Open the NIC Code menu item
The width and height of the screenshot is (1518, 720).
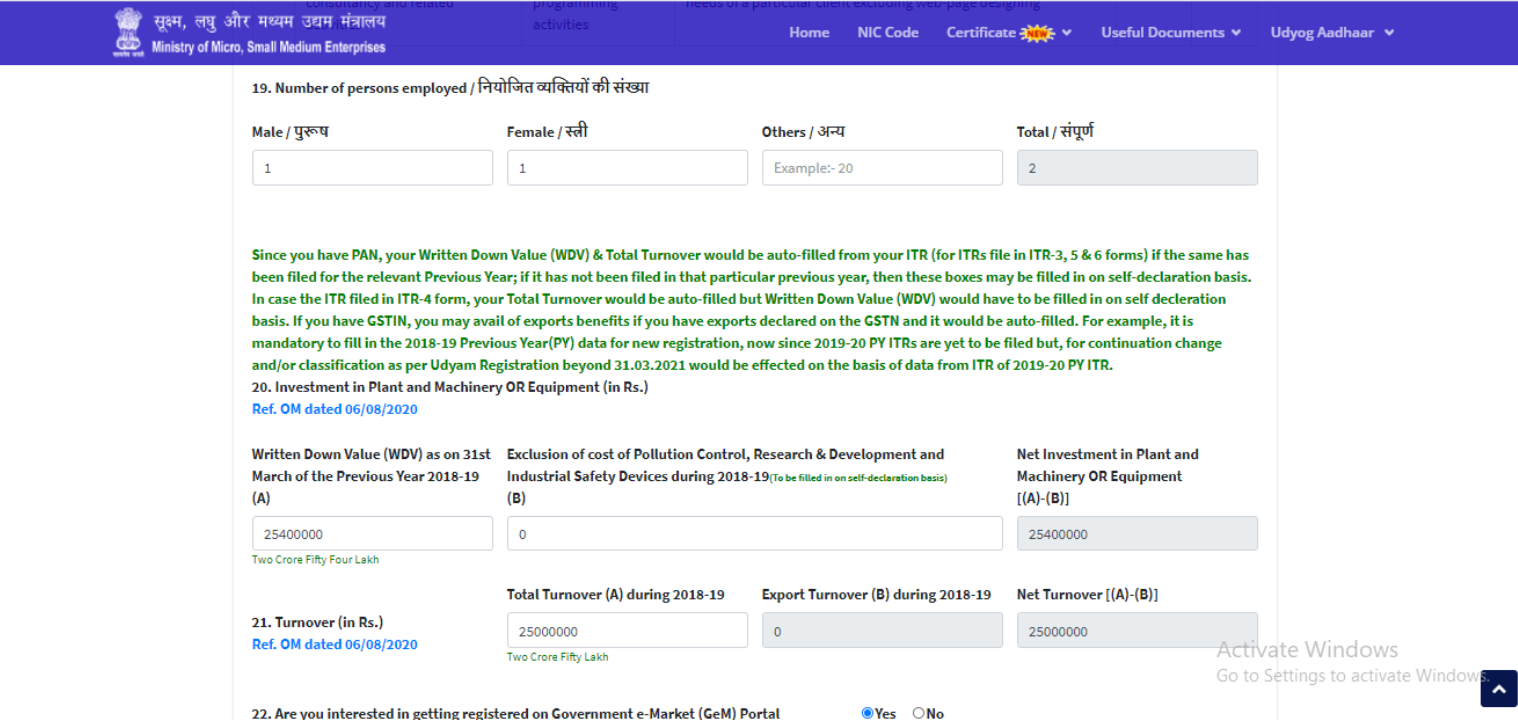[887, 33]
